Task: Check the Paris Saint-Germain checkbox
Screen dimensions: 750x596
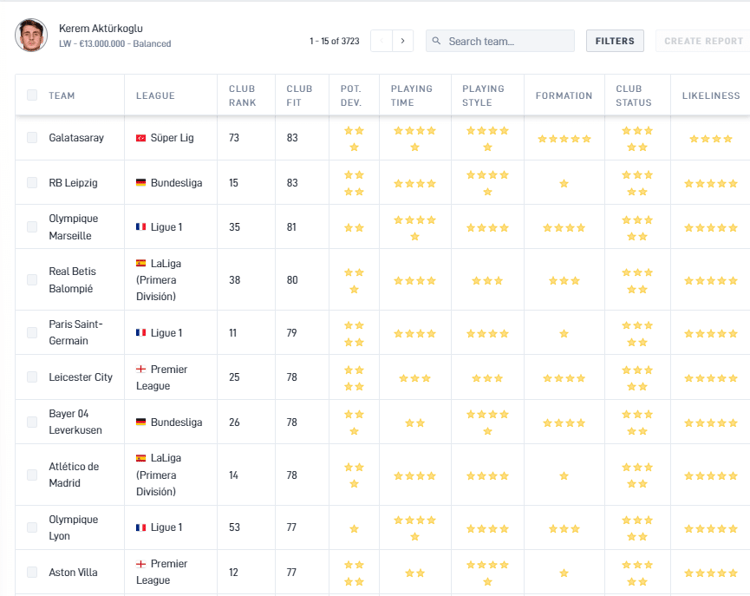Action: (32, 332)
